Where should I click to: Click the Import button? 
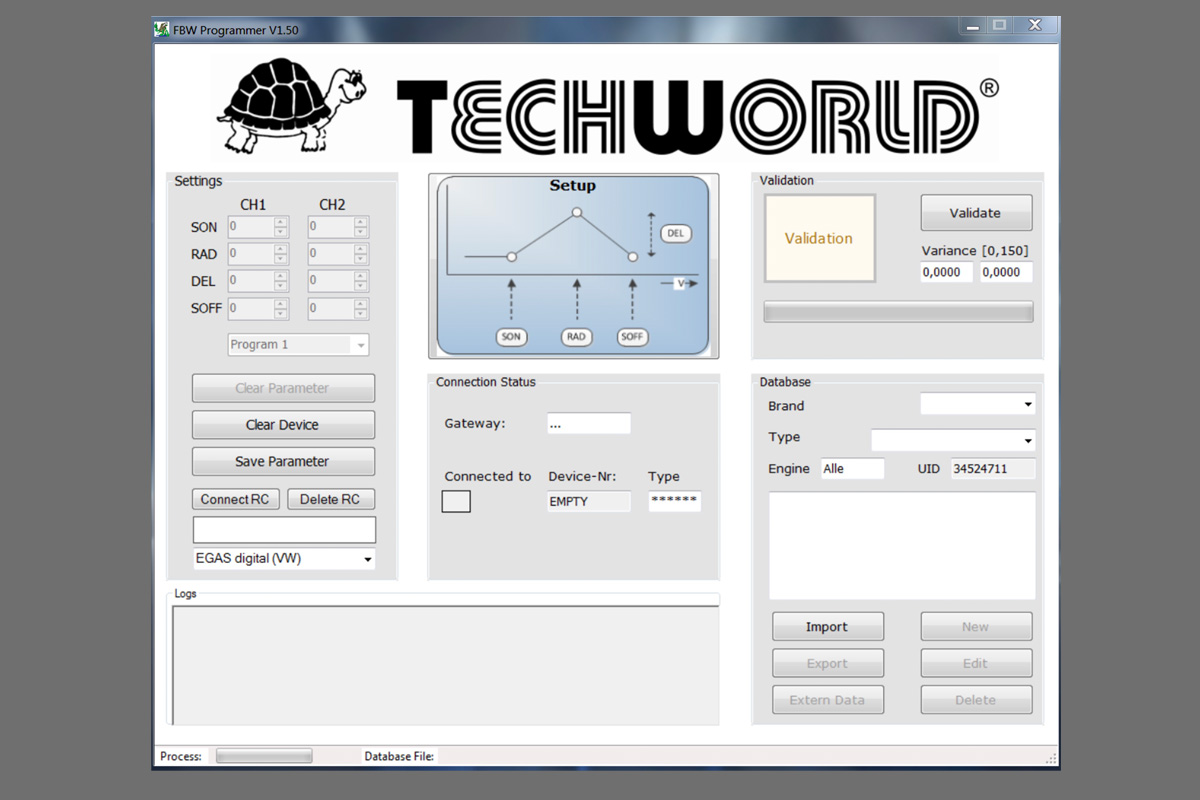[828, 627]
